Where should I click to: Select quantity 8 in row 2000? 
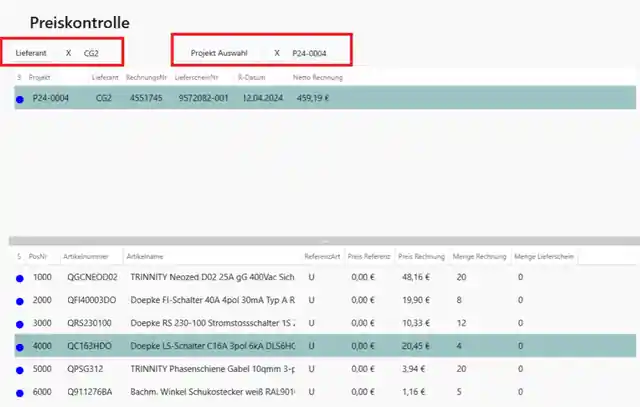tap(459, 300)
